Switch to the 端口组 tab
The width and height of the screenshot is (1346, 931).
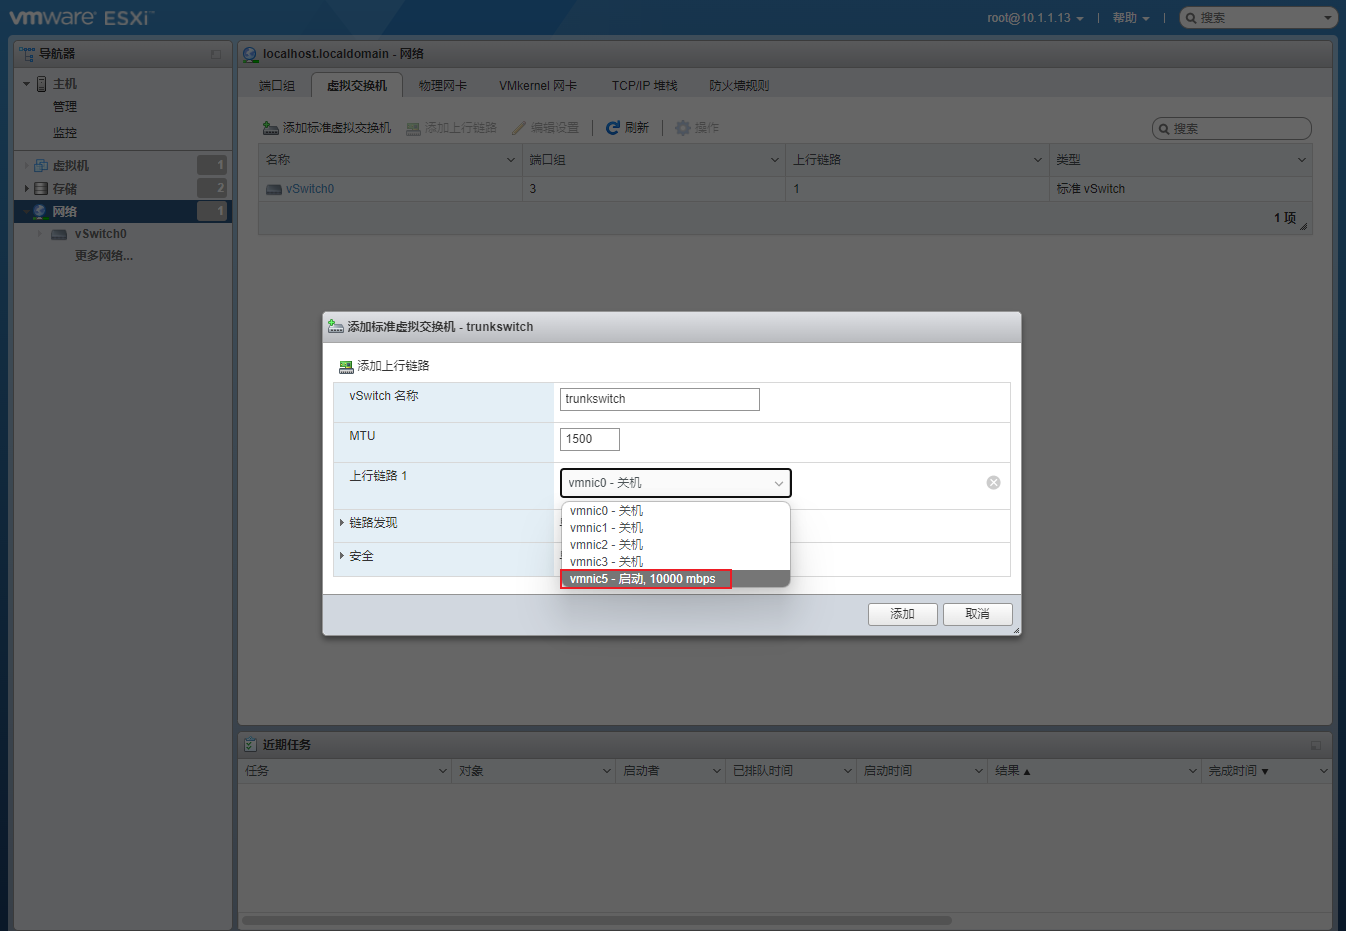point(277,86)
